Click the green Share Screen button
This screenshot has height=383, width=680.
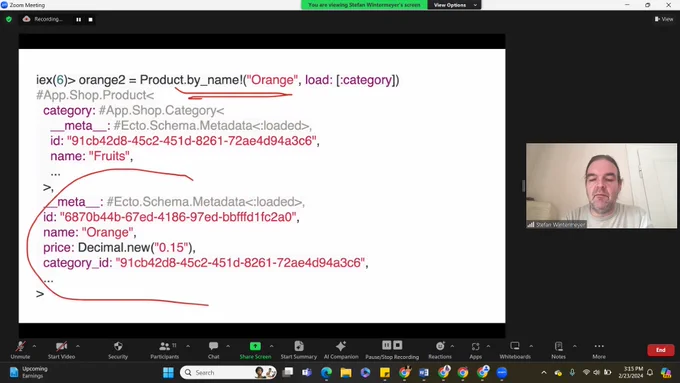(x=255, y=350)
